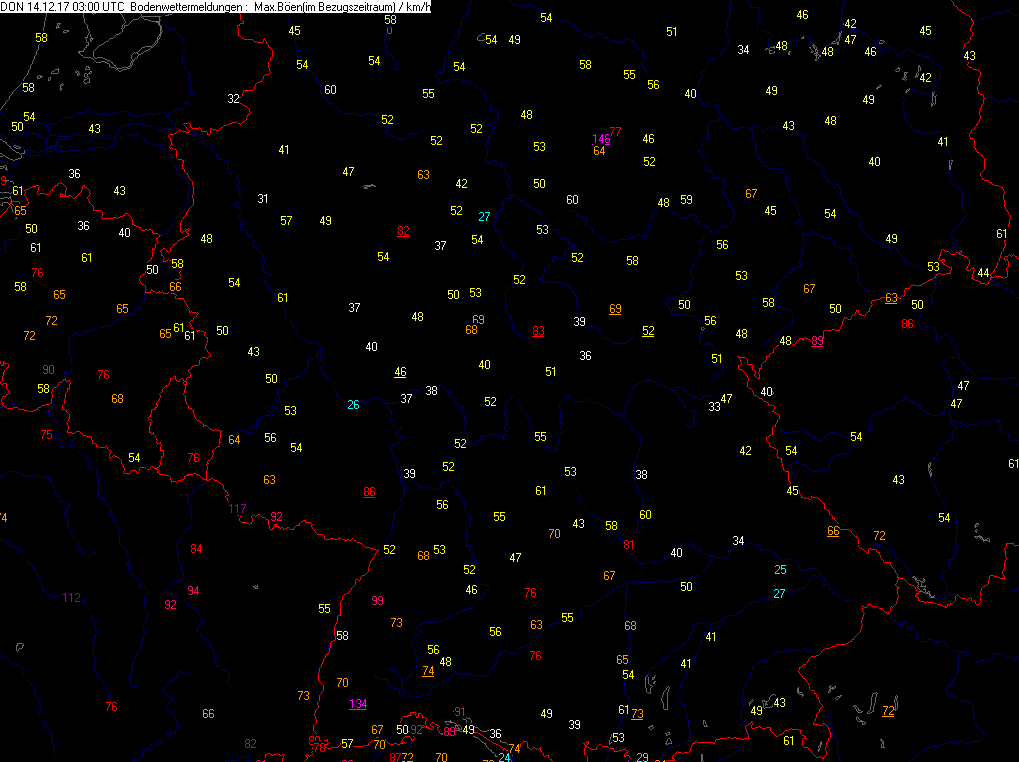The image size is (1019, 762).
Task: Click the purple 117 station value
Action: point(237,509)
